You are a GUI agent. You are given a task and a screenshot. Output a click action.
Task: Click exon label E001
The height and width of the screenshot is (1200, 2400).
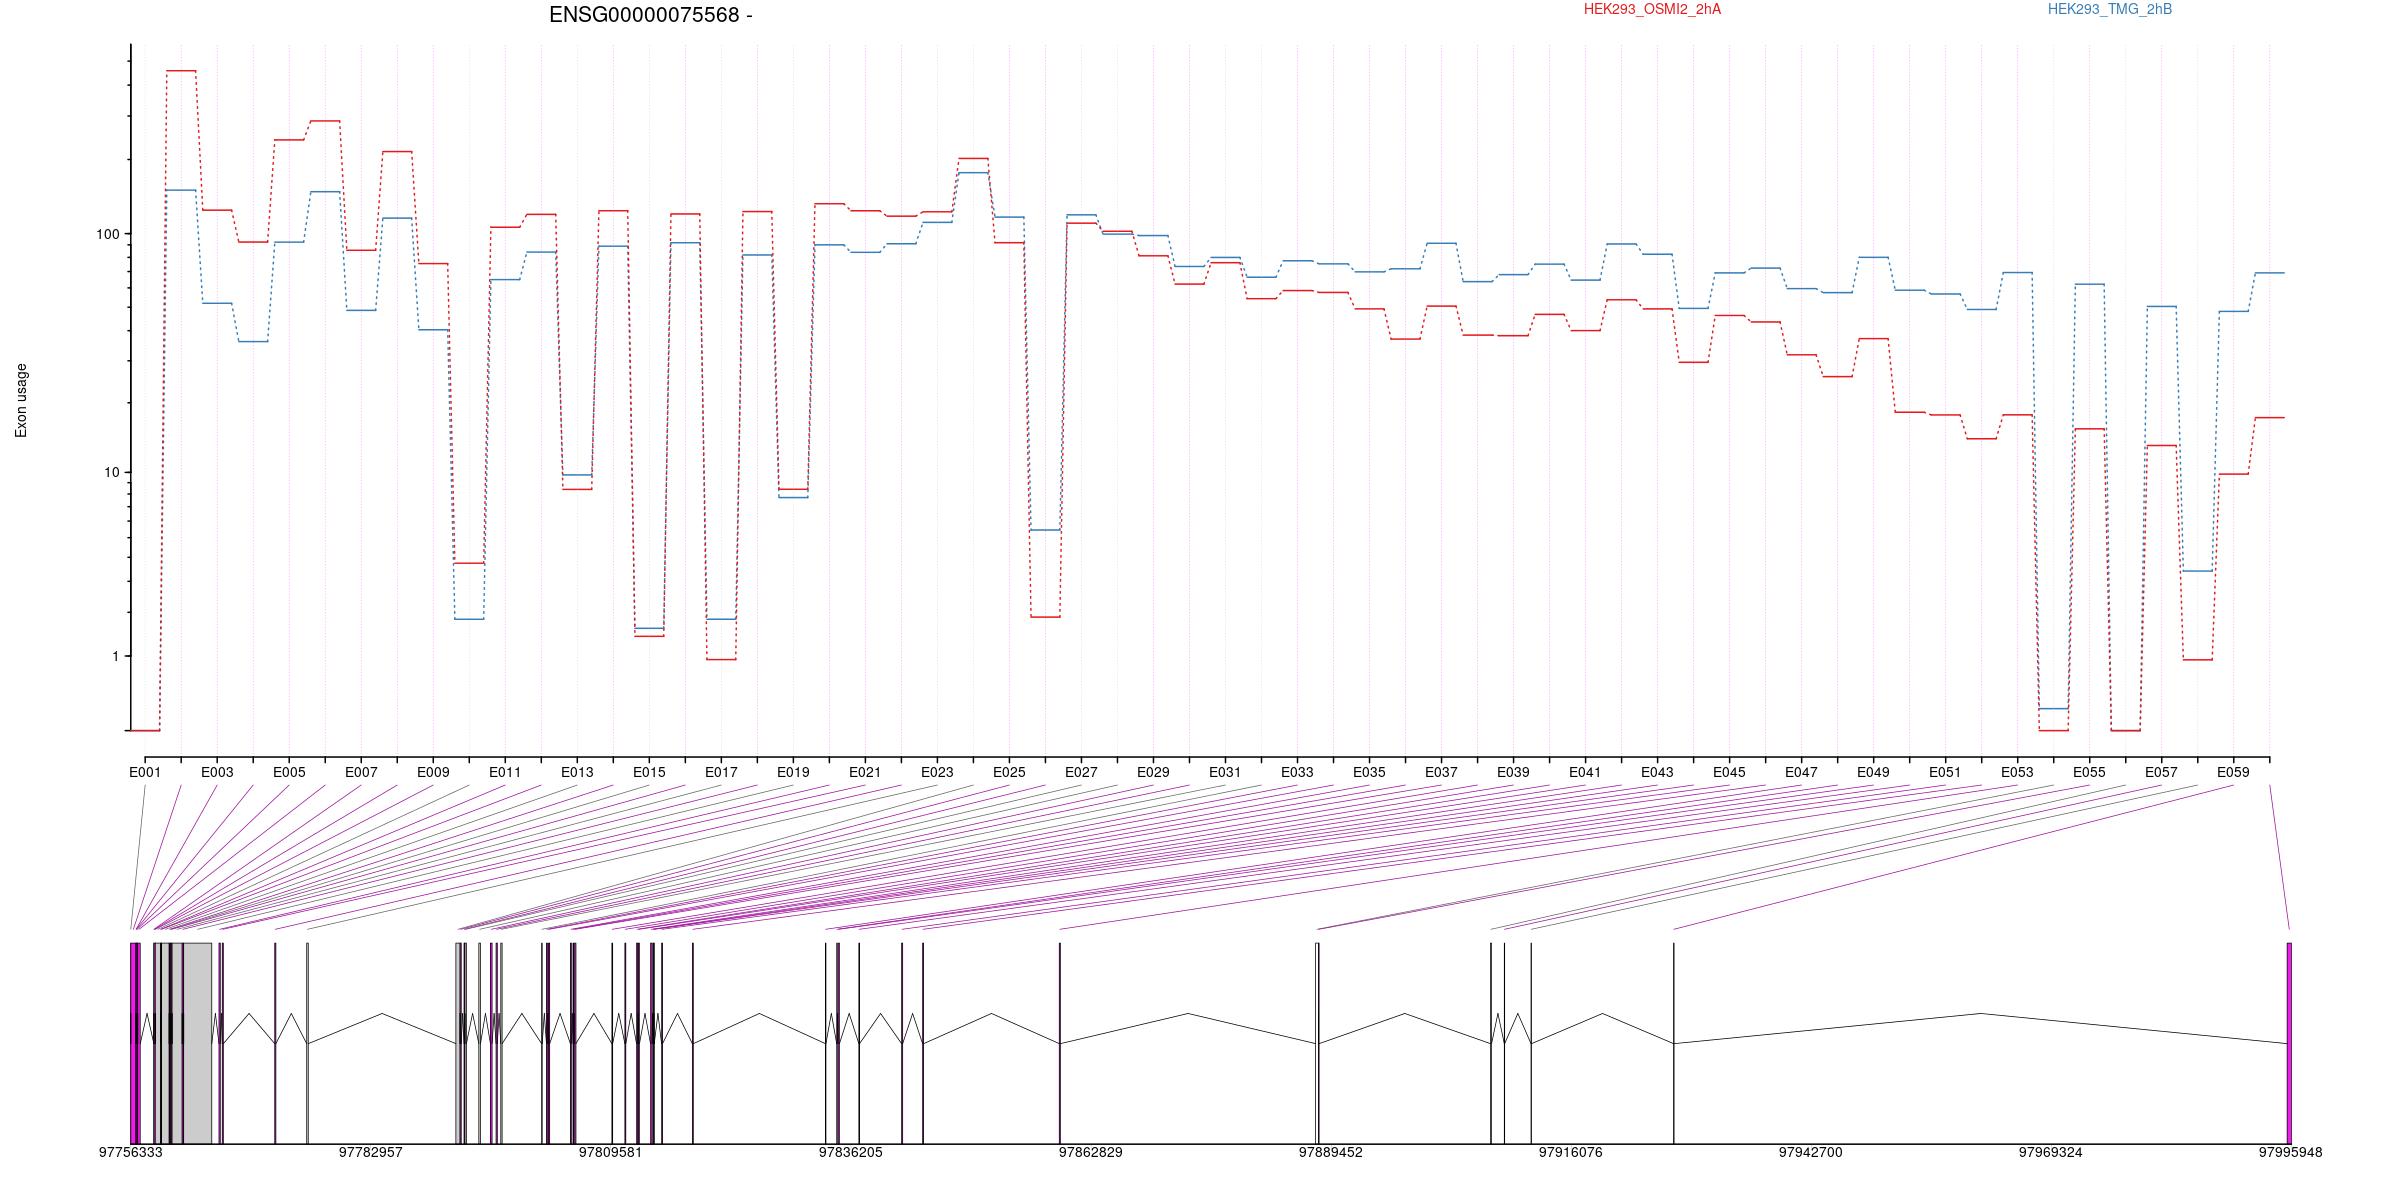[x=145, y=772]
